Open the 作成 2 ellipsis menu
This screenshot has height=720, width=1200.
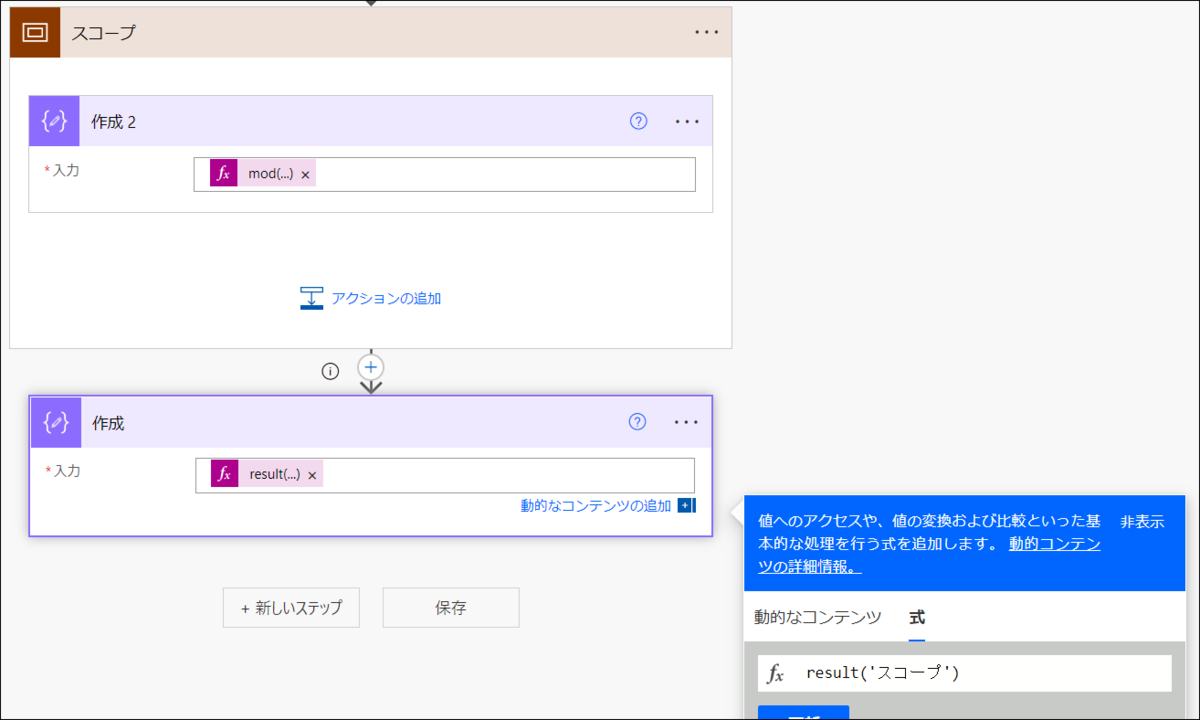(687, 121)
